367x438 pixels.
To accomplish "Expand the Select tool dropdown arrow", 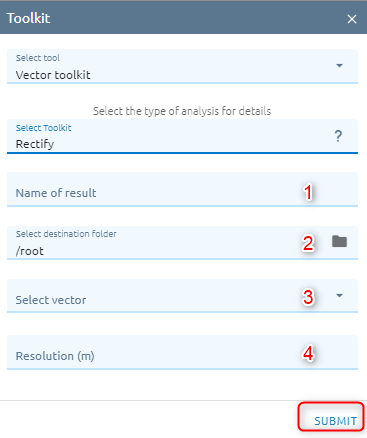I will click(339, 66).
